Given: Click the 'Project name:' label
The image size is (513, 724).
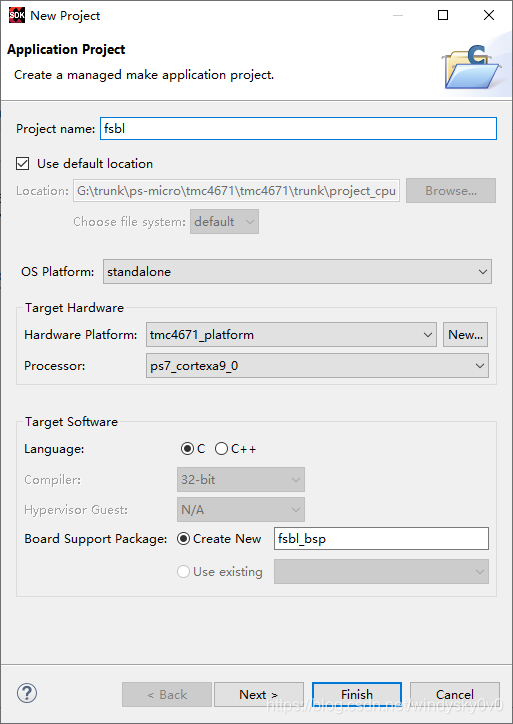Looking at the screenshot, I should pyautogui.click(x=55, y=128).
